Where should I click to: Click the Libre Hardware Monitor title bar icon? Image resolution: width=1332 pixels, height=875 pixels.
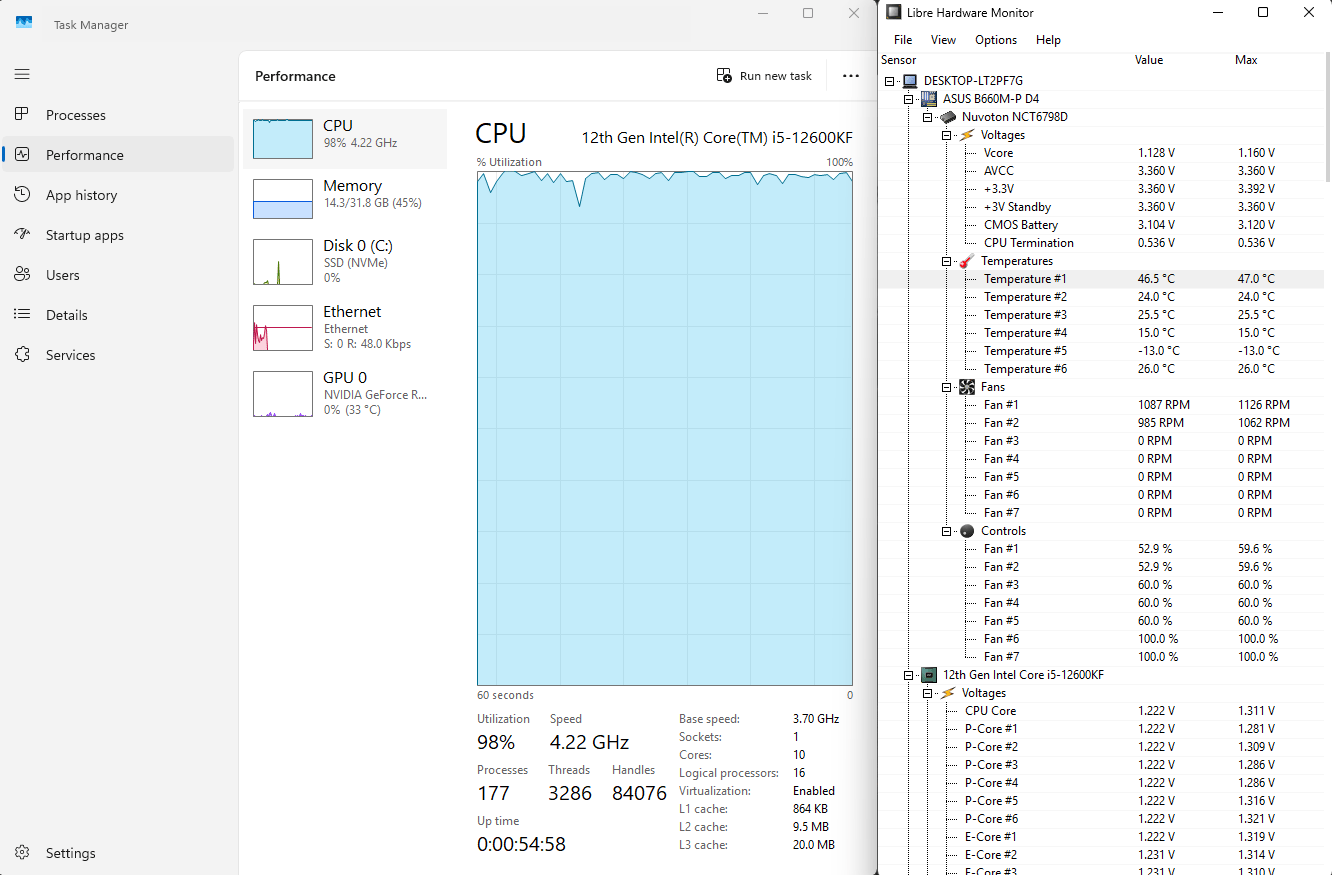click(893, 13)
